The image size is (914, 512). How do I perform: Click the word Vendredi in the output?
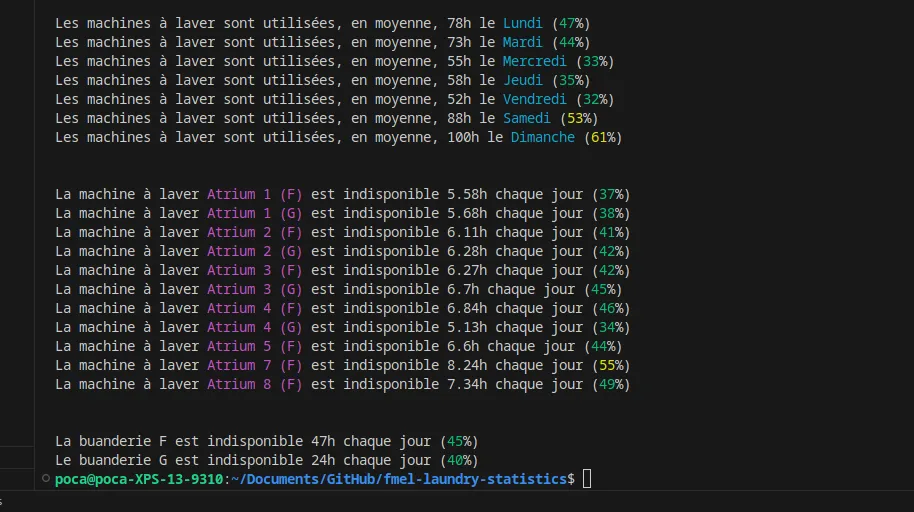coord(535,99)
